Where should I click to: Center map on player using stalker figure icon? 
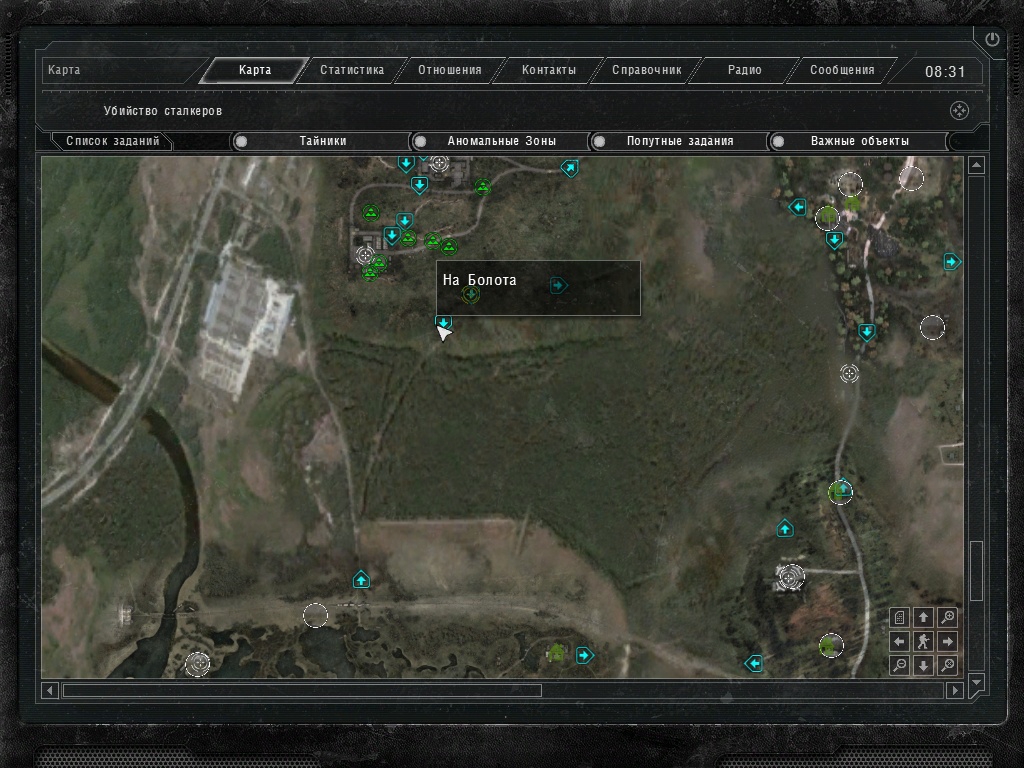923,641
